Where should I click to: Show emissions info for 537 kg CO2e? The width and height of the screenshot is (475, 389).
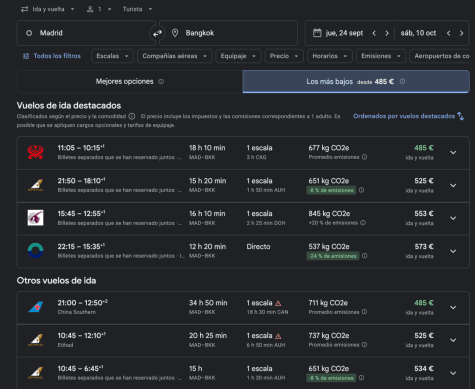(x=365, y=256)
